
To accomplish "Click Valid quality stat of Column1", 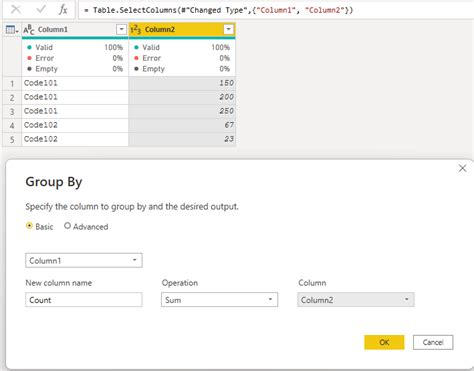I will 75,47.
